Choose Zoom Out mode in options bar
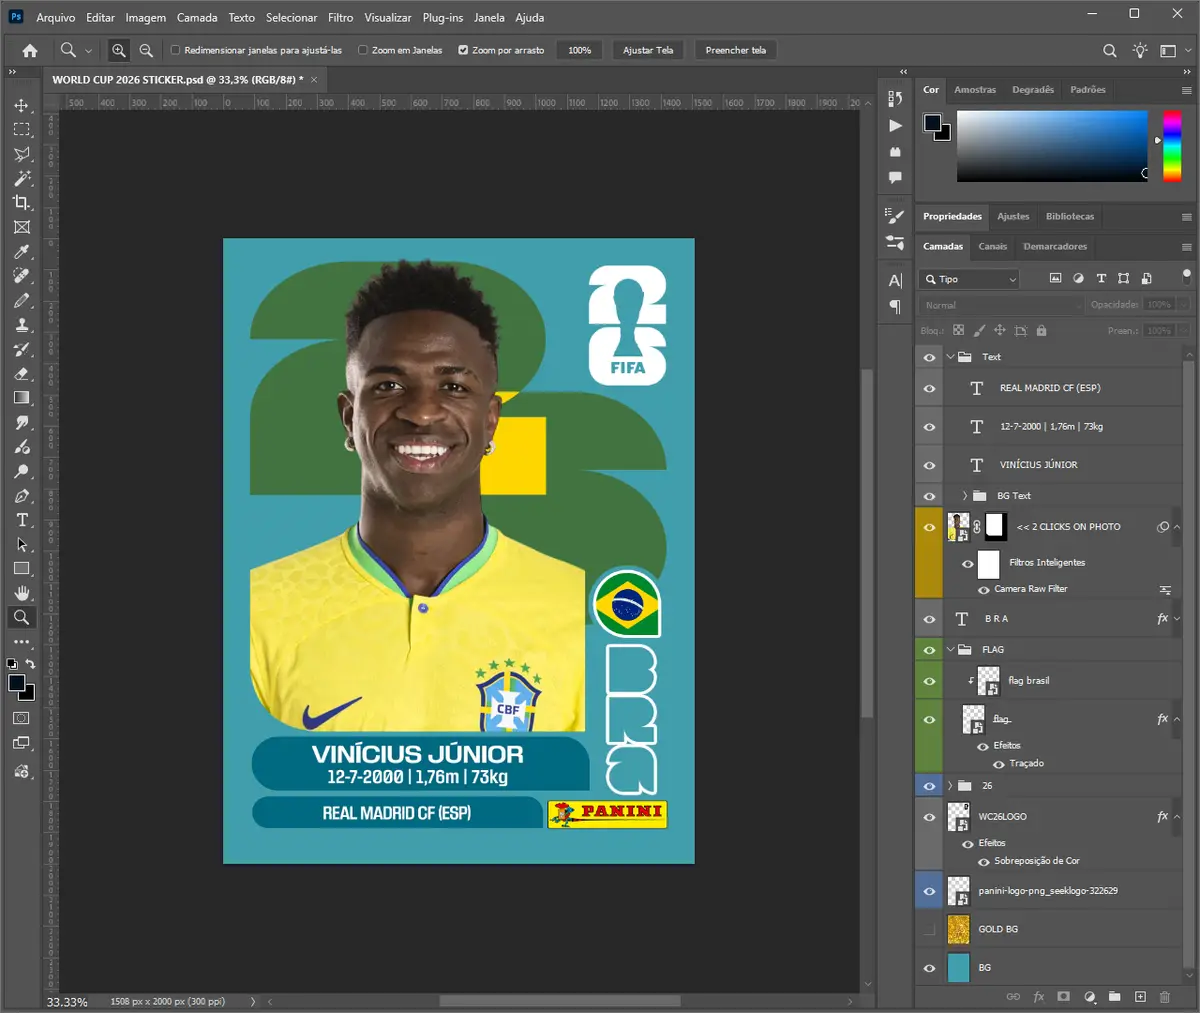Viewport: 1200px width, 1013px height. click(x=146, y=50)
